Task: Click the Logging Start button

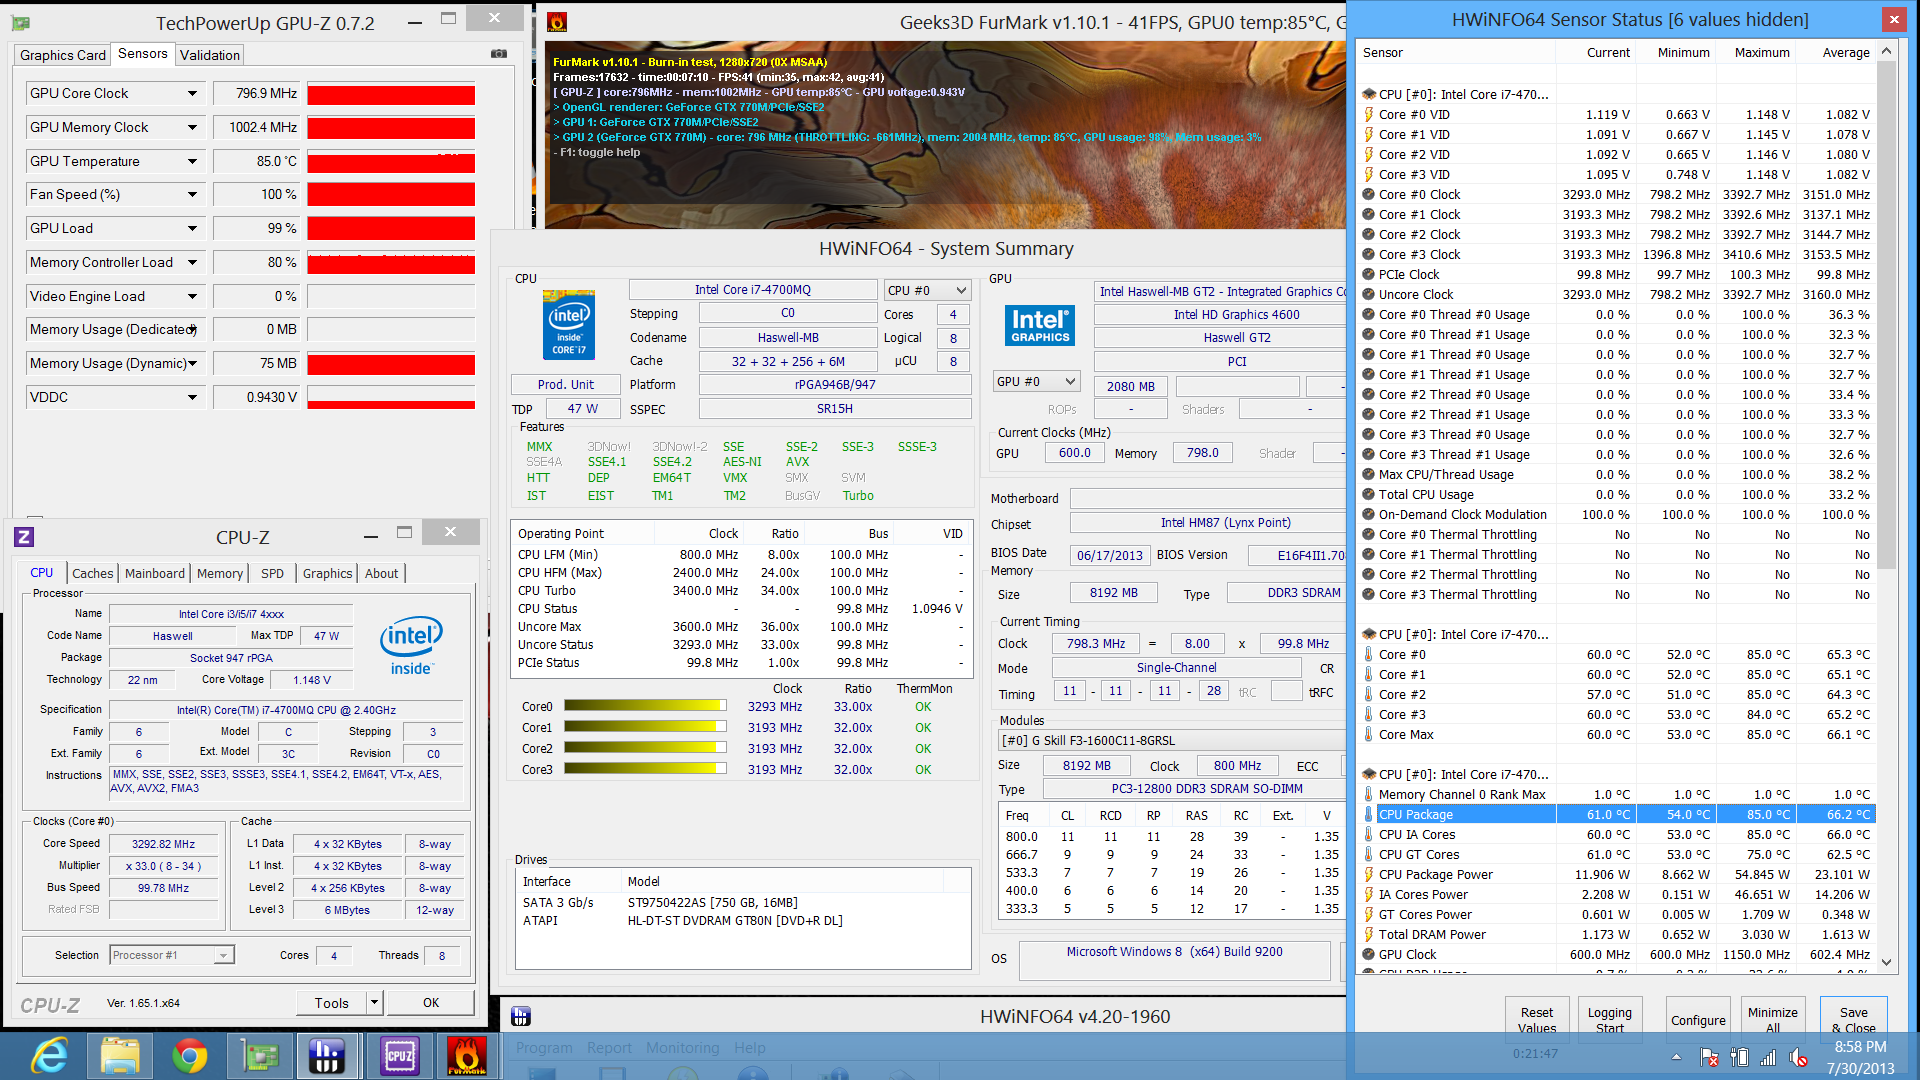Action: coord(1609,1019)
